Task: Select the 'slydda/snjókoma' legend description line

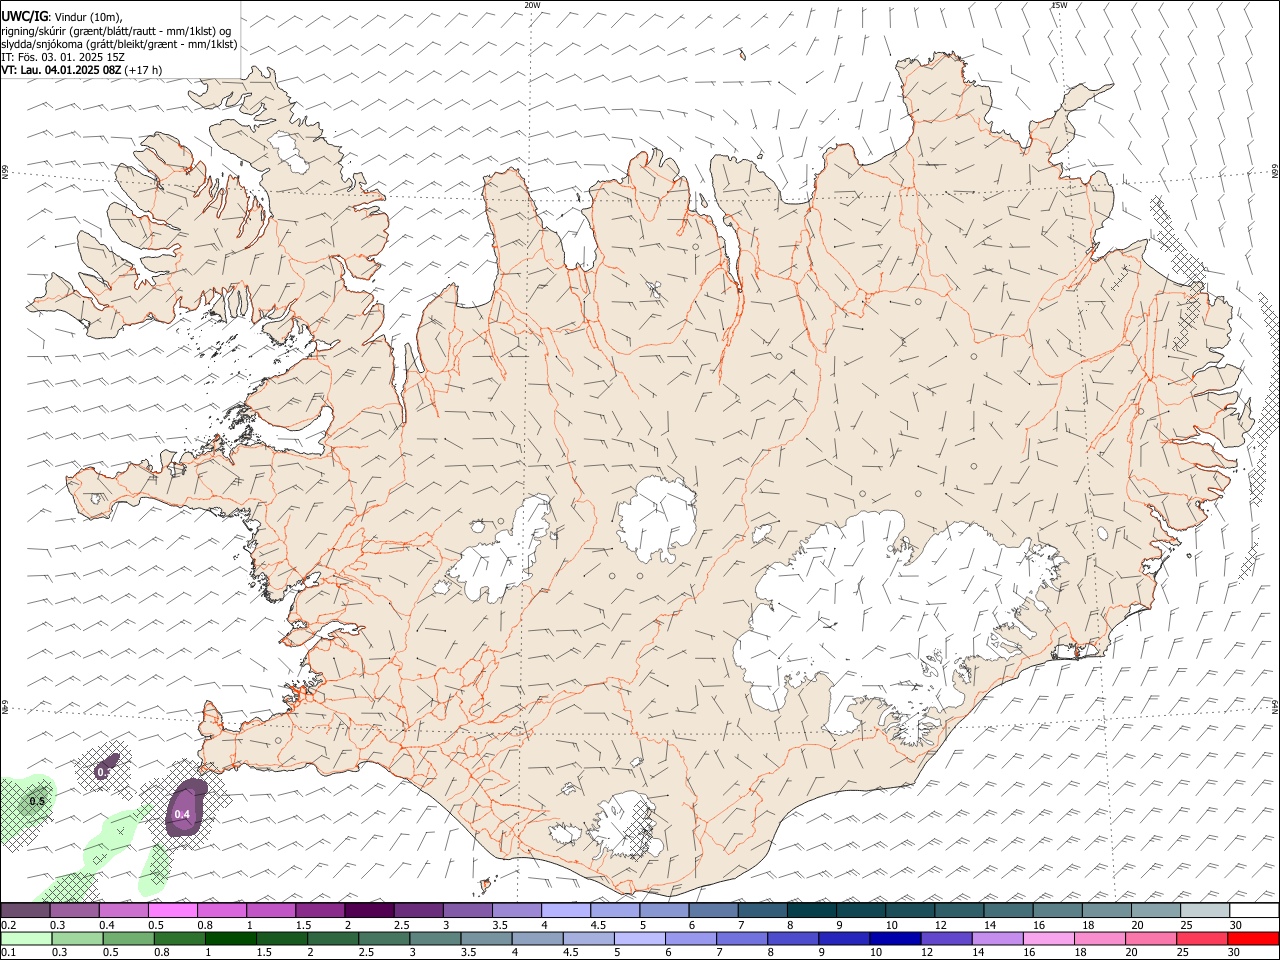Action: coord(119,44)
